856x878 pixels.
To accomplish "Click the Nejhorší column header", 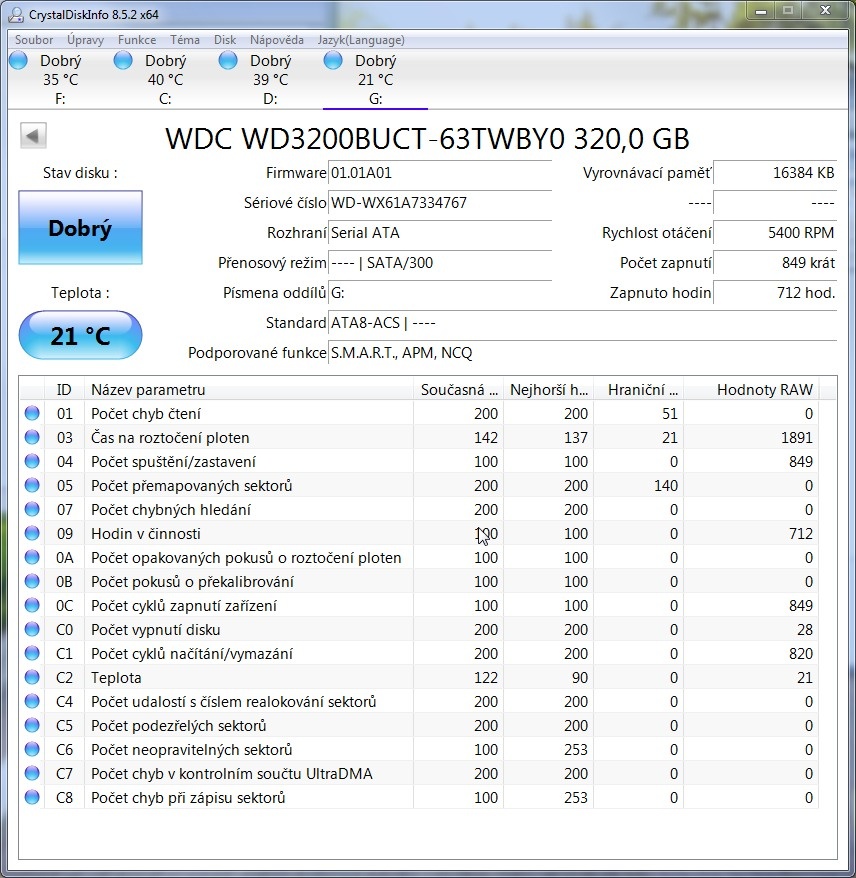I will 548,390.
